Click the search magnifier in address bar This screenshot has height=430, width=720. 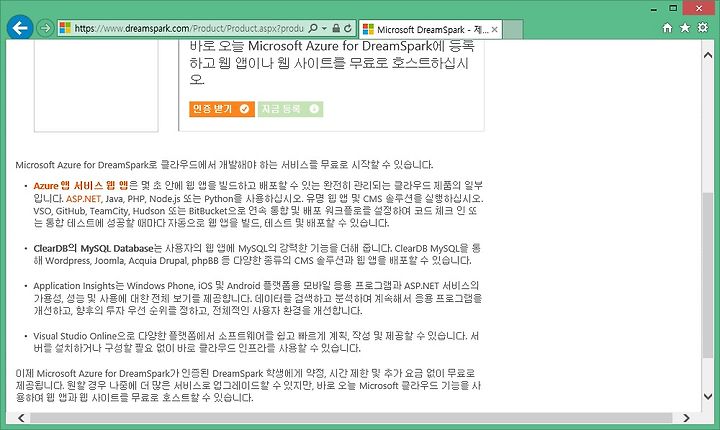(x=313, y=28)
